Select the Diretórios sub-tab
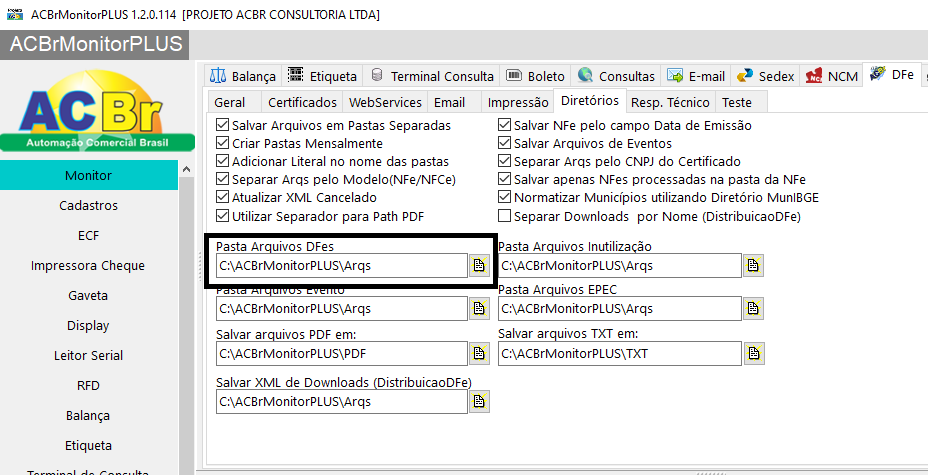This screenshot has width=928, height=475. pyautogui.click(x=589, y=101)
